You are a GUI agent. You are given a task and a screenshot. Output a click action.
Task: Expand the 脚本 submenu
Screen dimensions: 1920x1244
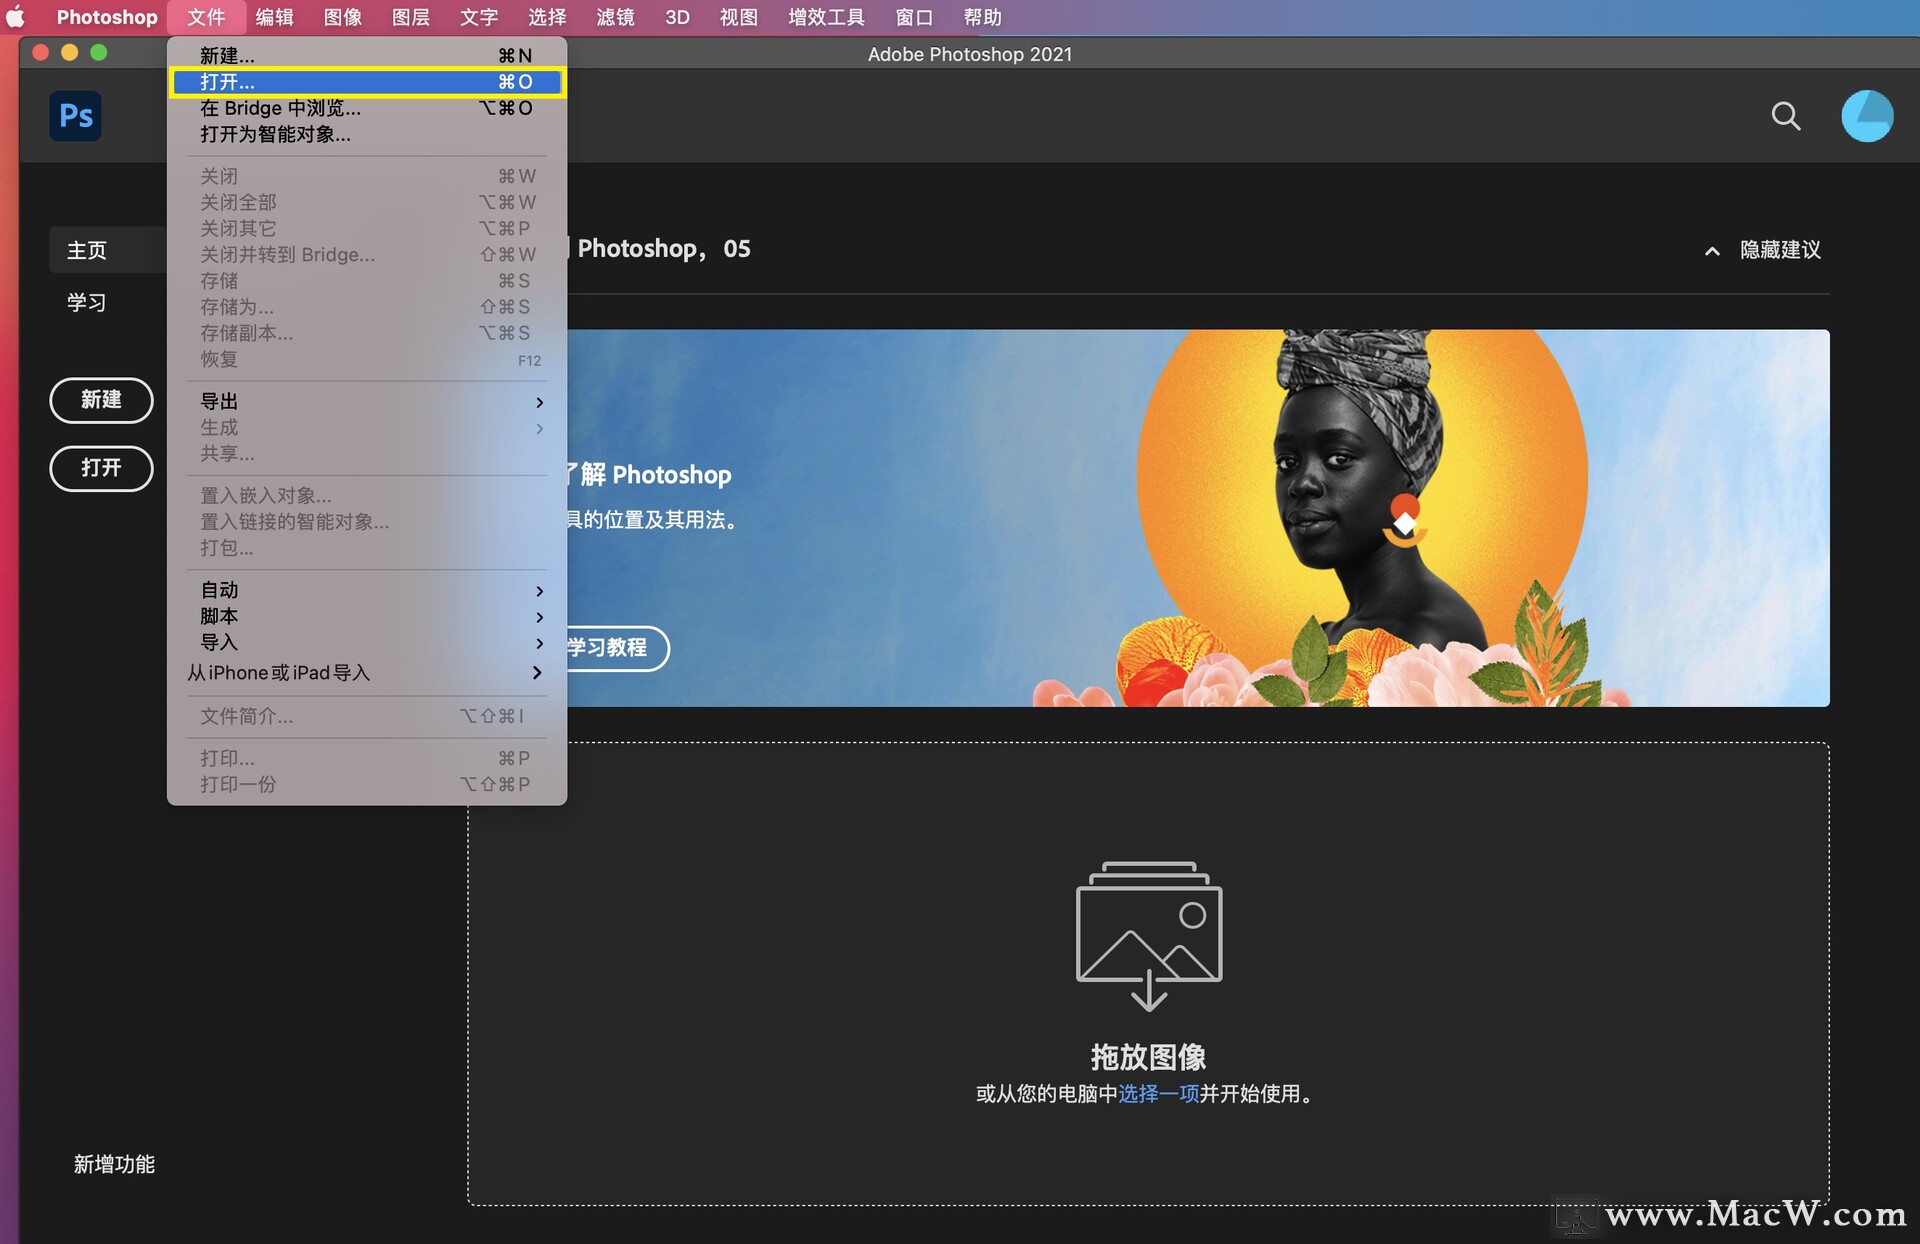tap(367, 617)
